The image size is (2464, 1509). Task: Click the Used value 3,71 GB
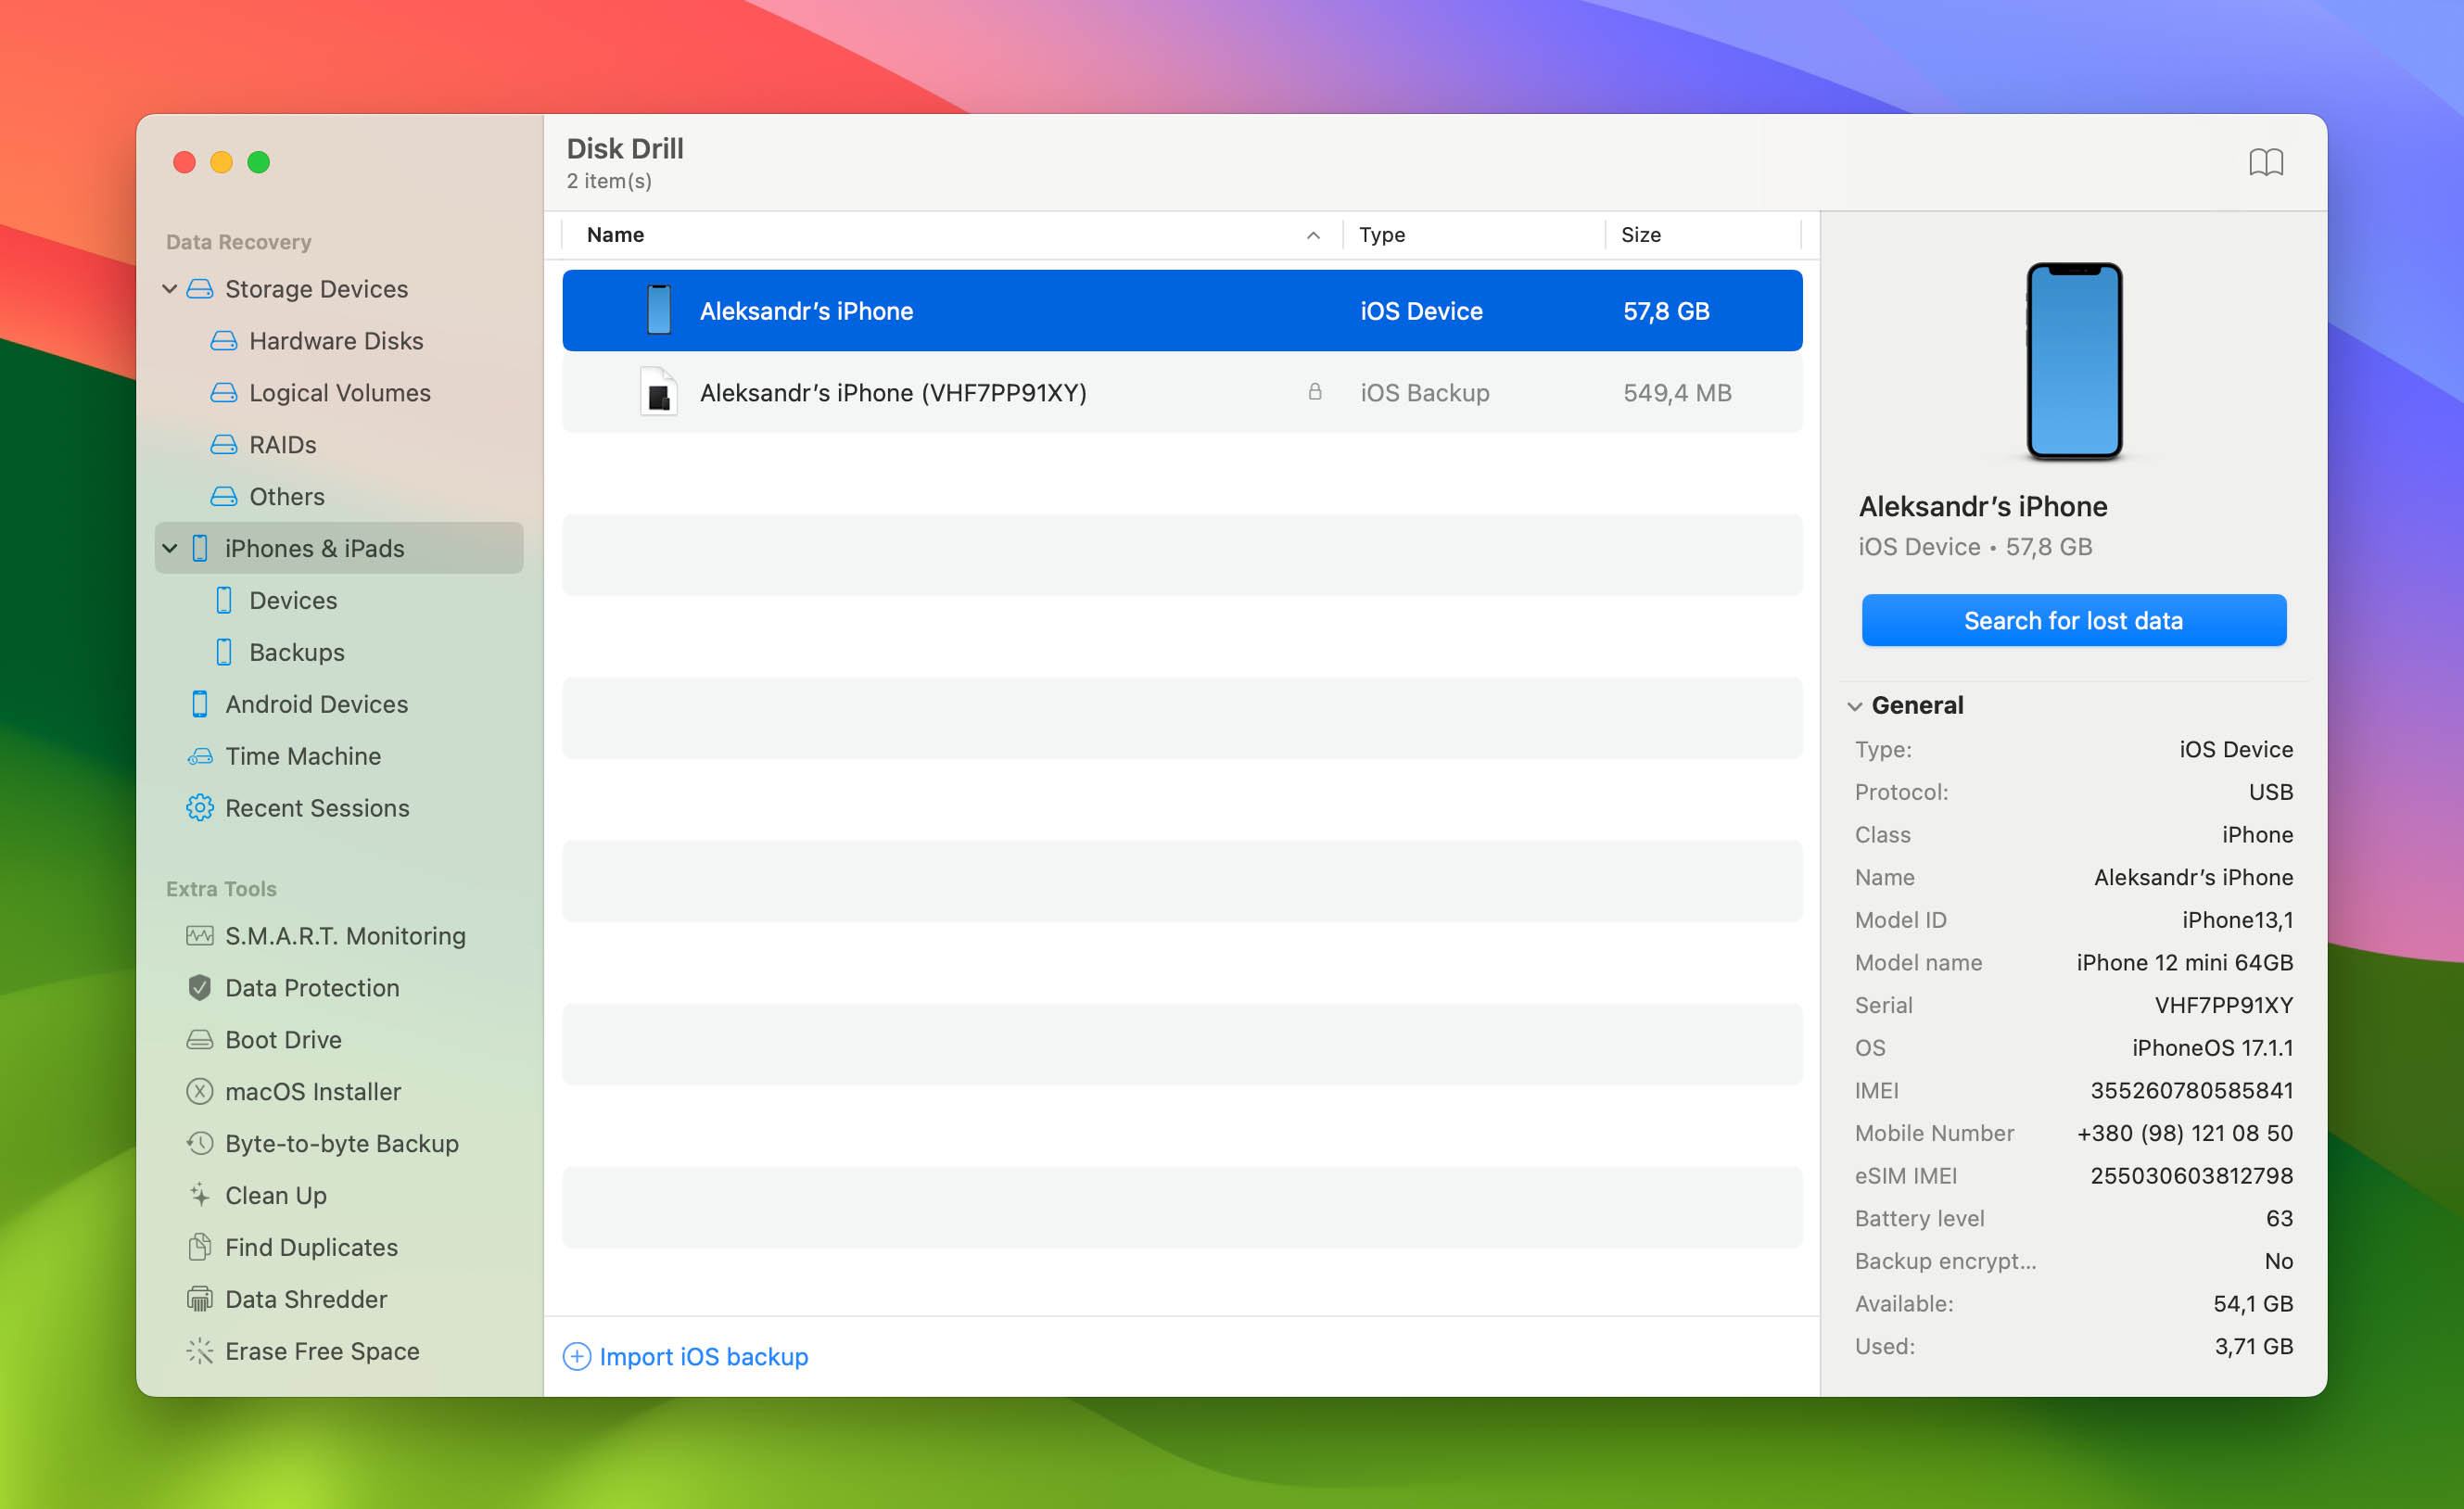pyautogui.click(x=2253, y=1346)
